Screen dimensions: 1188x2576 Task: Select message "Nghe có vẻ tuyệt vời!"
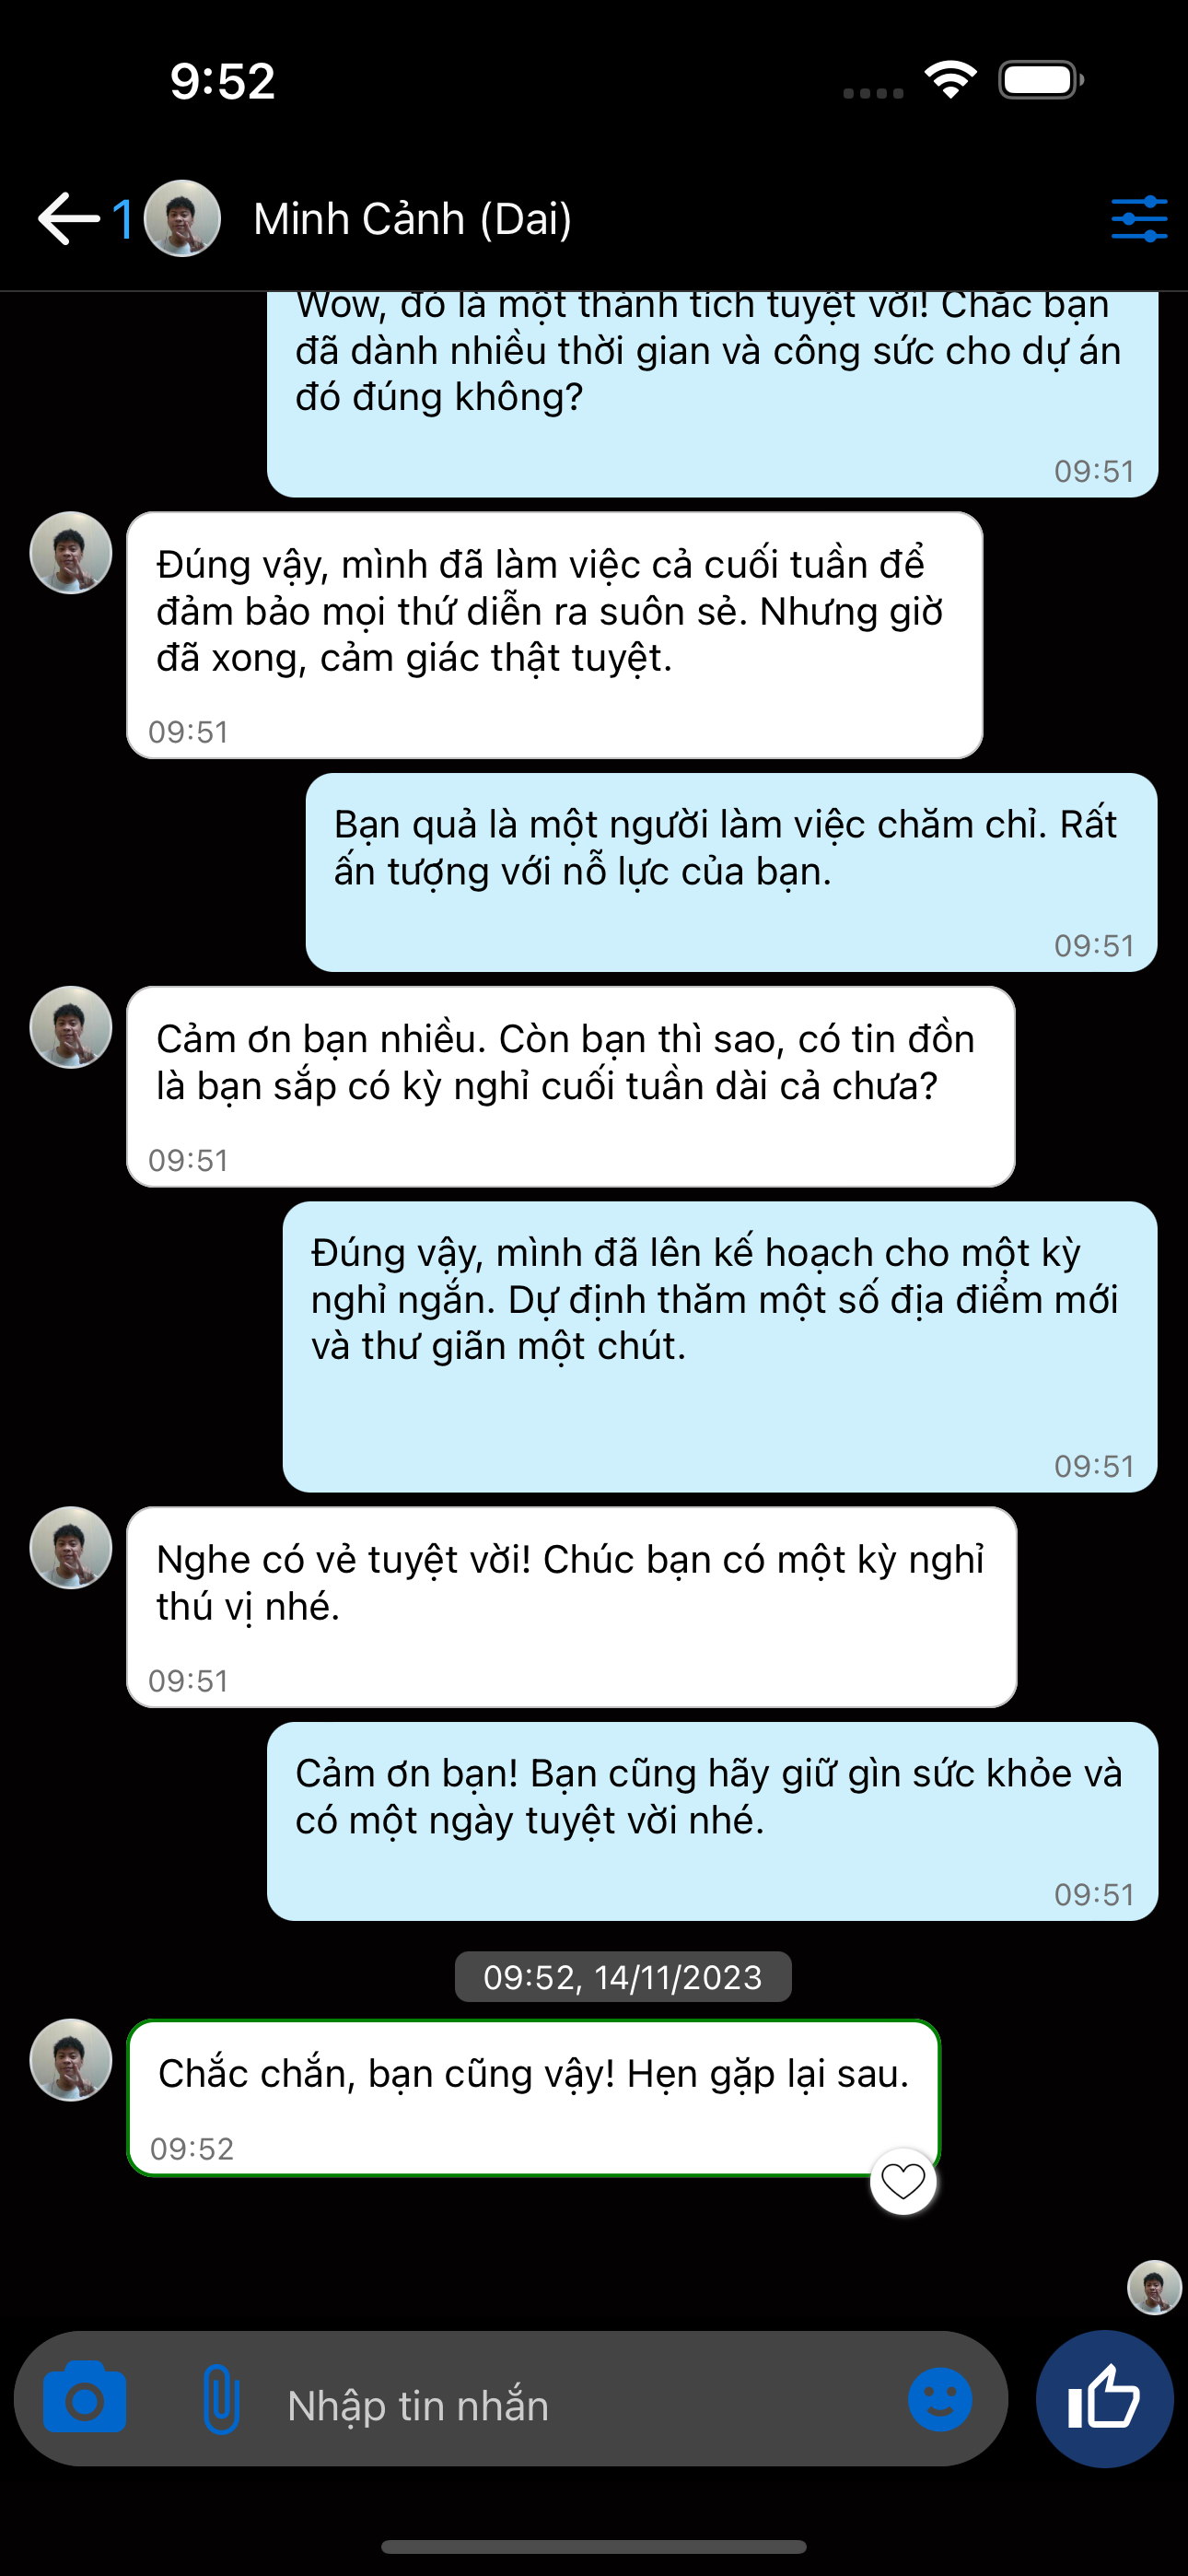[x=571, y=1607]
